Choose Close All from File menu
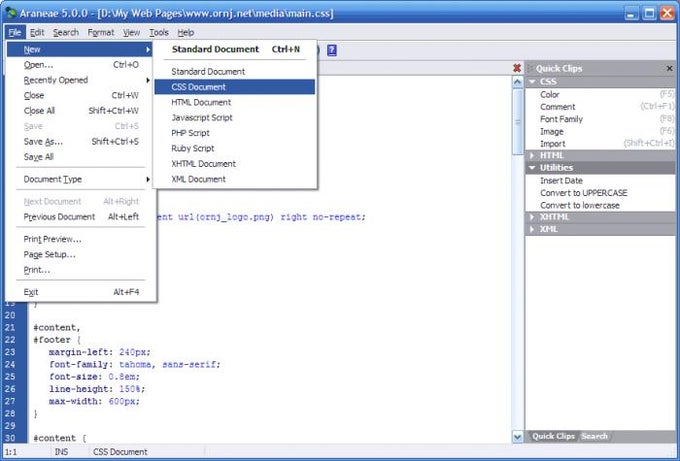The width and height of the screenshot is (680, 461). 80,111
